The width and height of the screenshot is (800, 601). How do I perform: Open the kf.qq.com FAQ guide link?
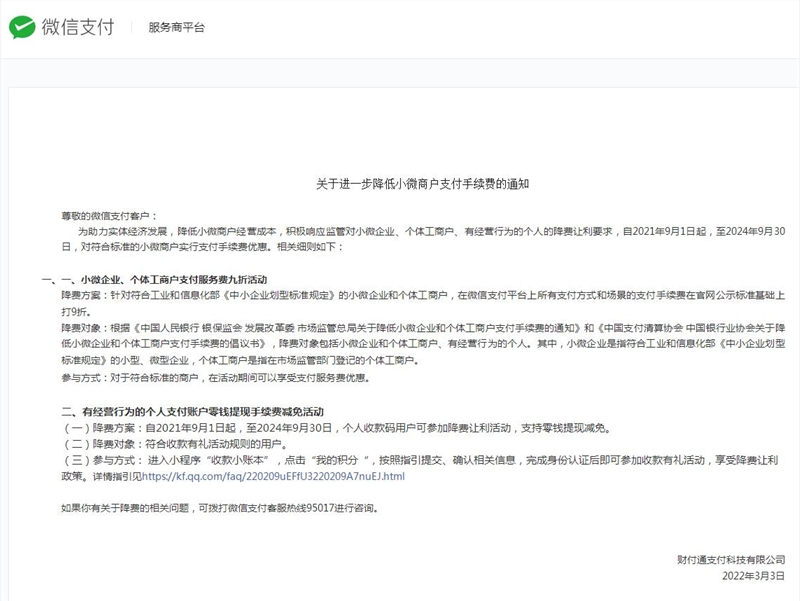[x=273, y=477]
